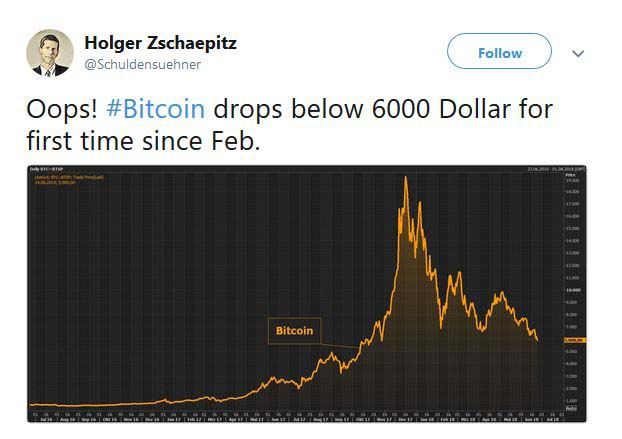This screenshot has height=439, width=622.
Task: Open the @Schuldensuehner handle link
Action: (x=143, y=64)
